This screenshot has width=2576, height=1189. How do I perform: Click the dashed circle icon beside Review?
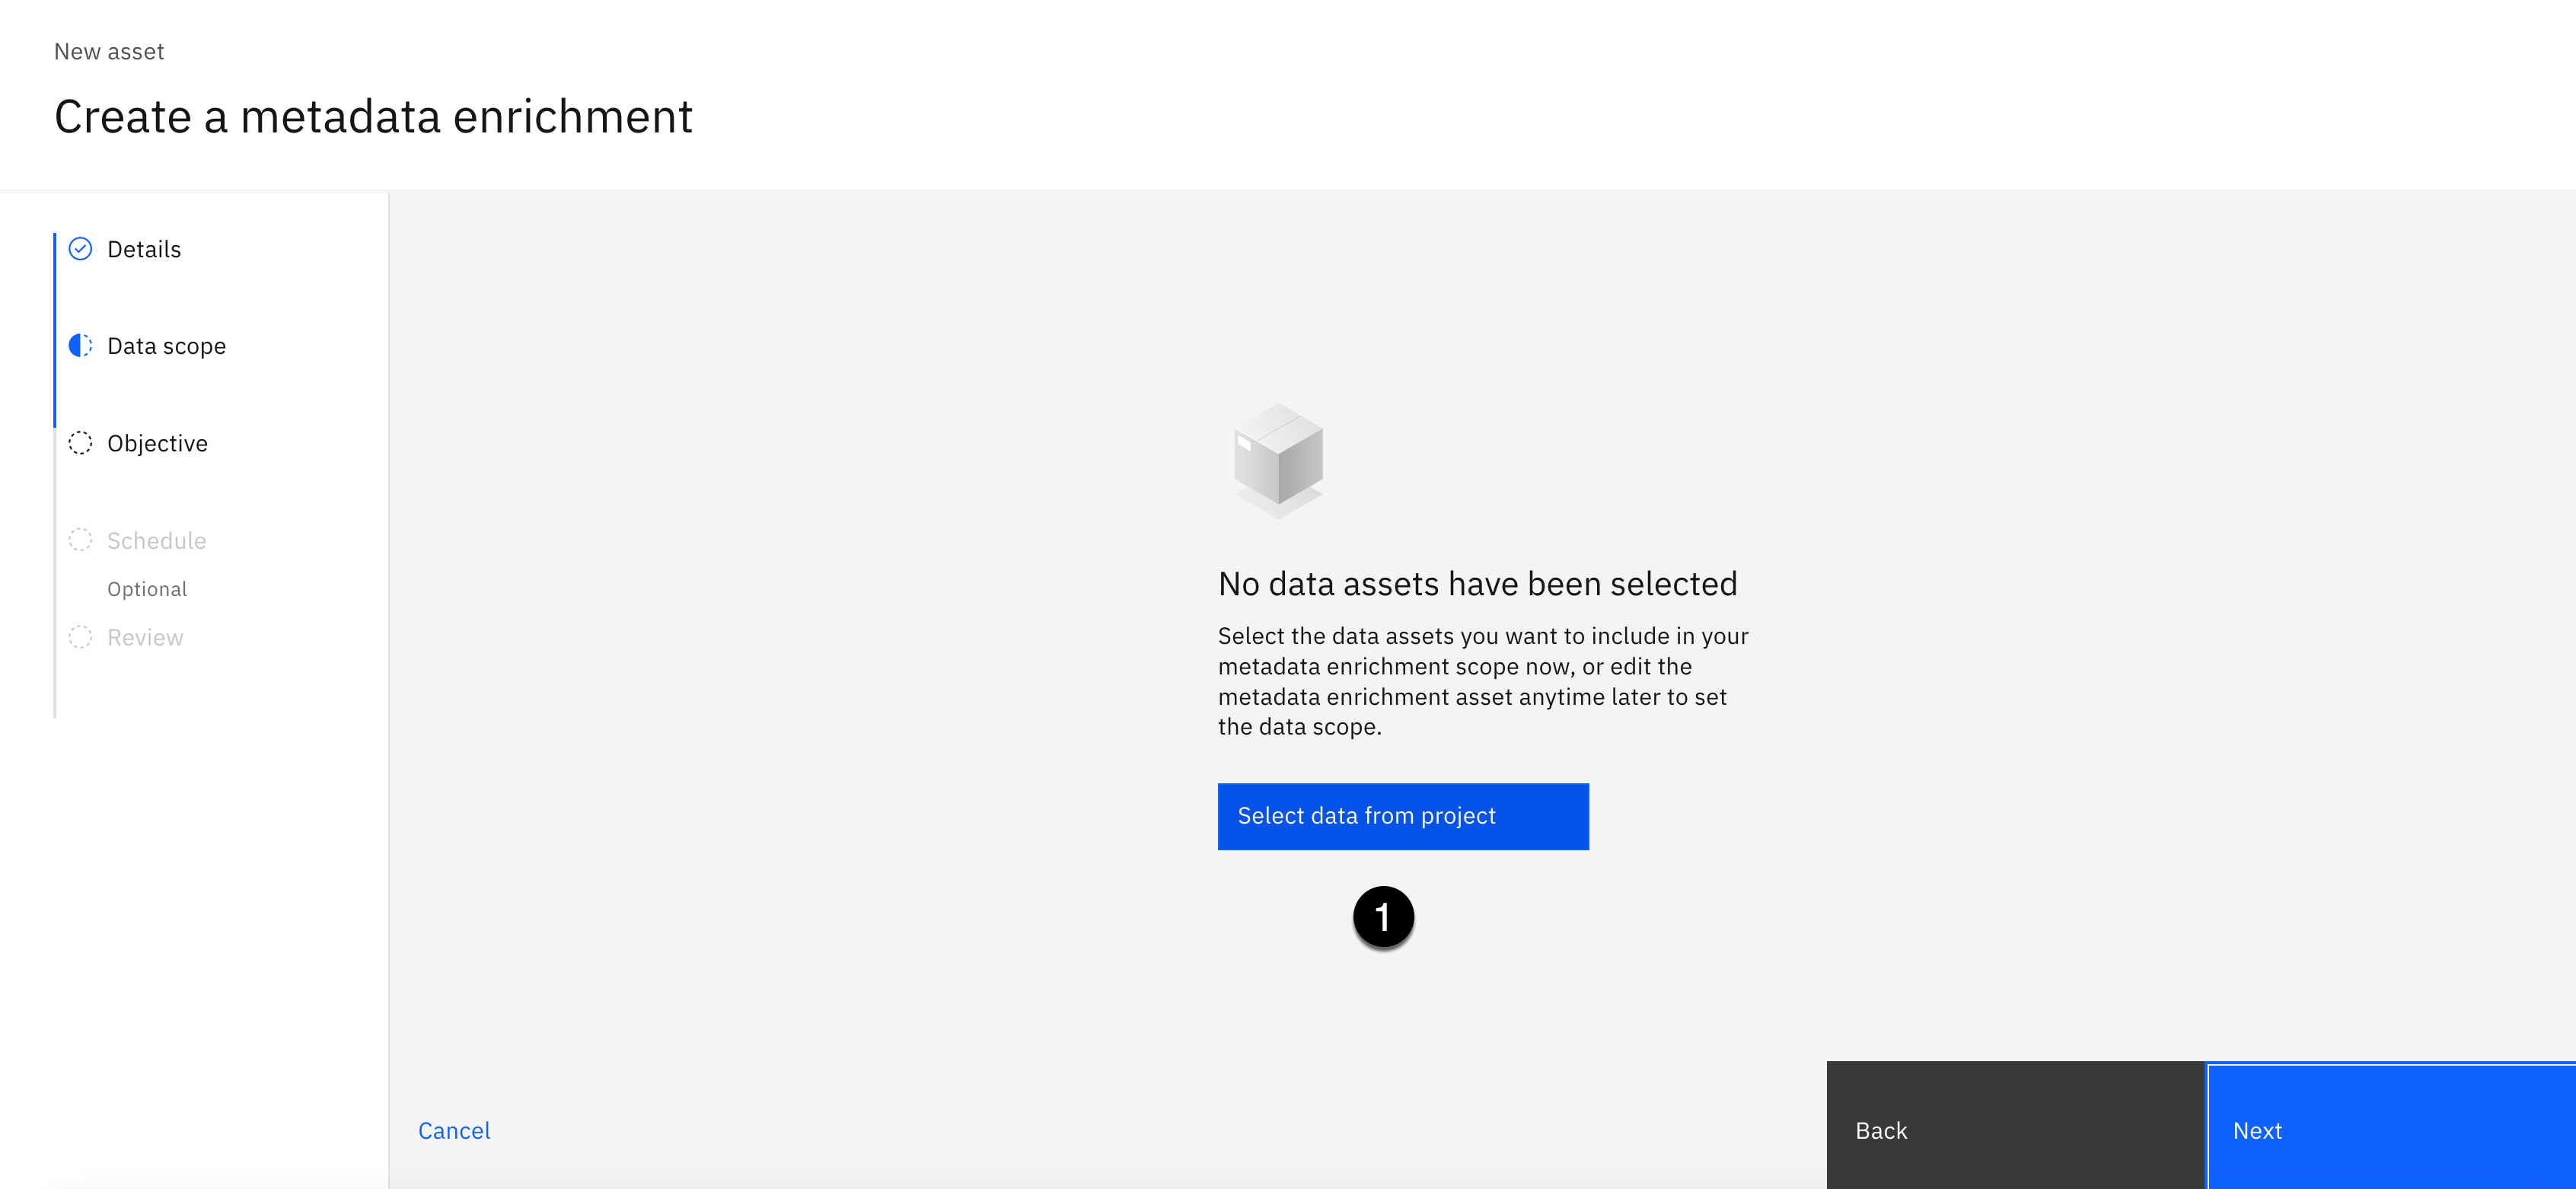tap(80, 637)
